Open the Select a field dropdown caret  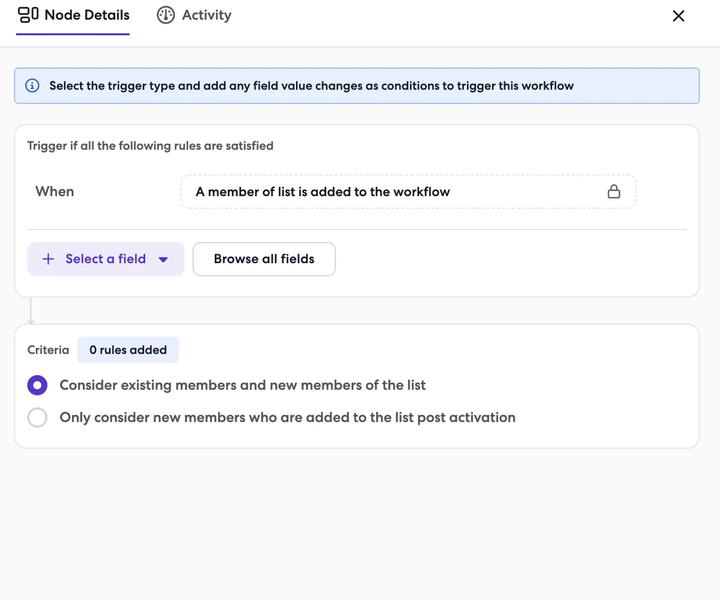tap(163, 259)
